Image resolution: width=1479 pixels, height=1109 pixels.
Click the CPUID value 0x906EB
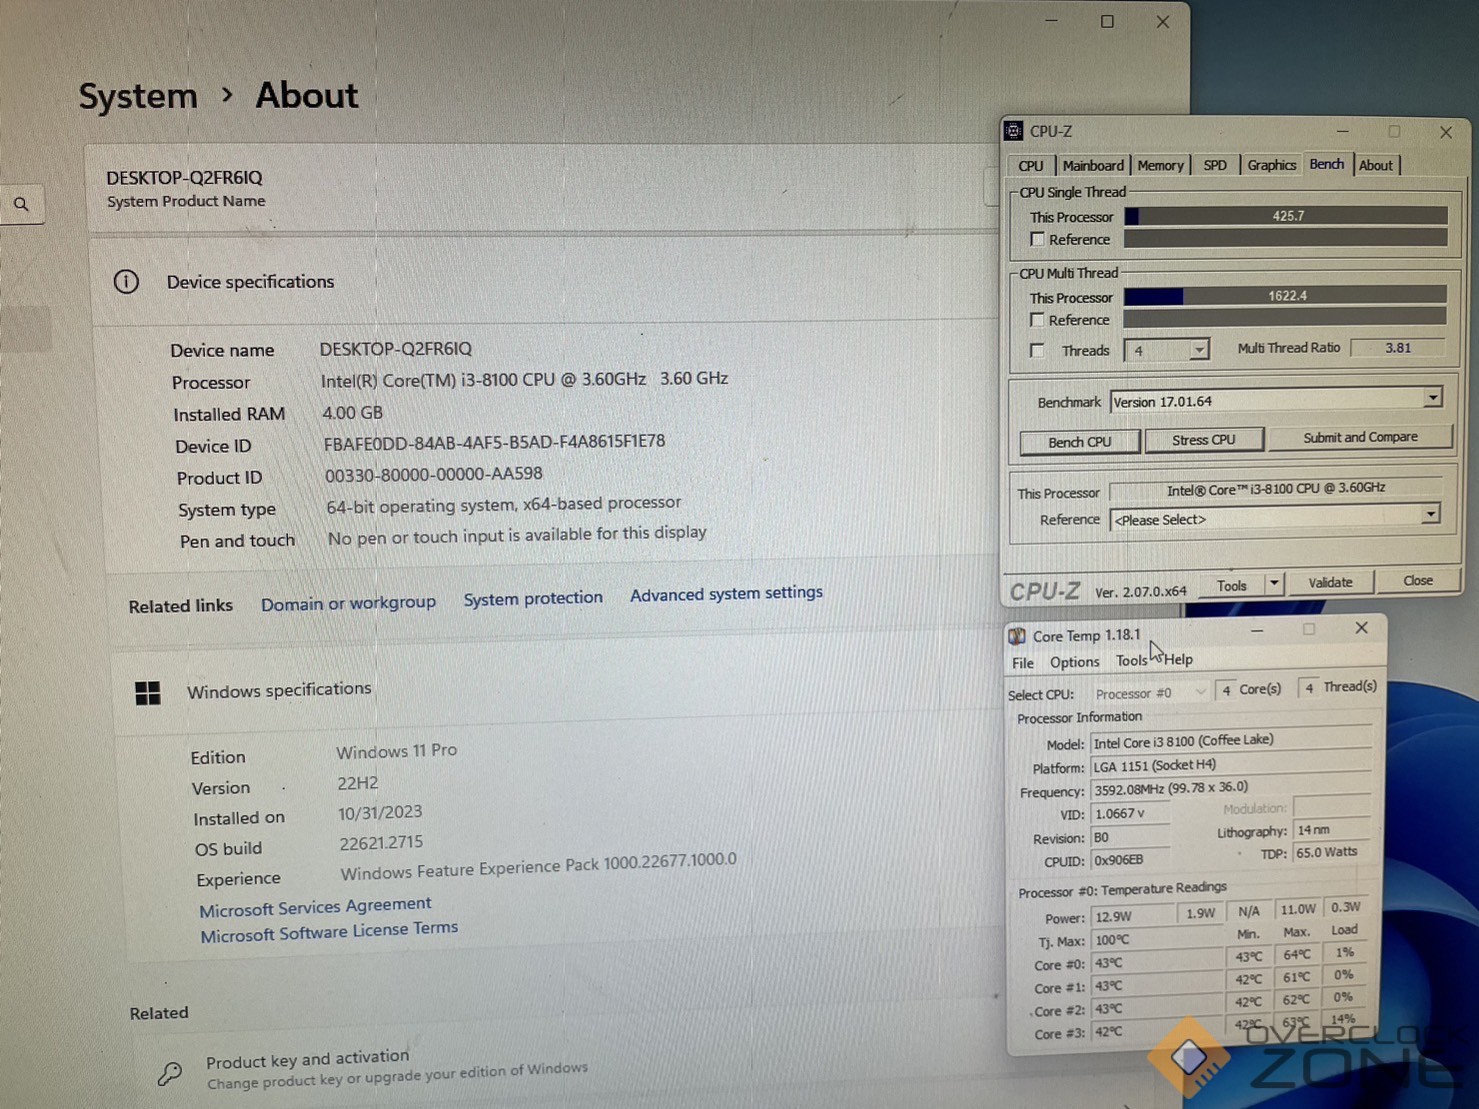click(1130, 860)
